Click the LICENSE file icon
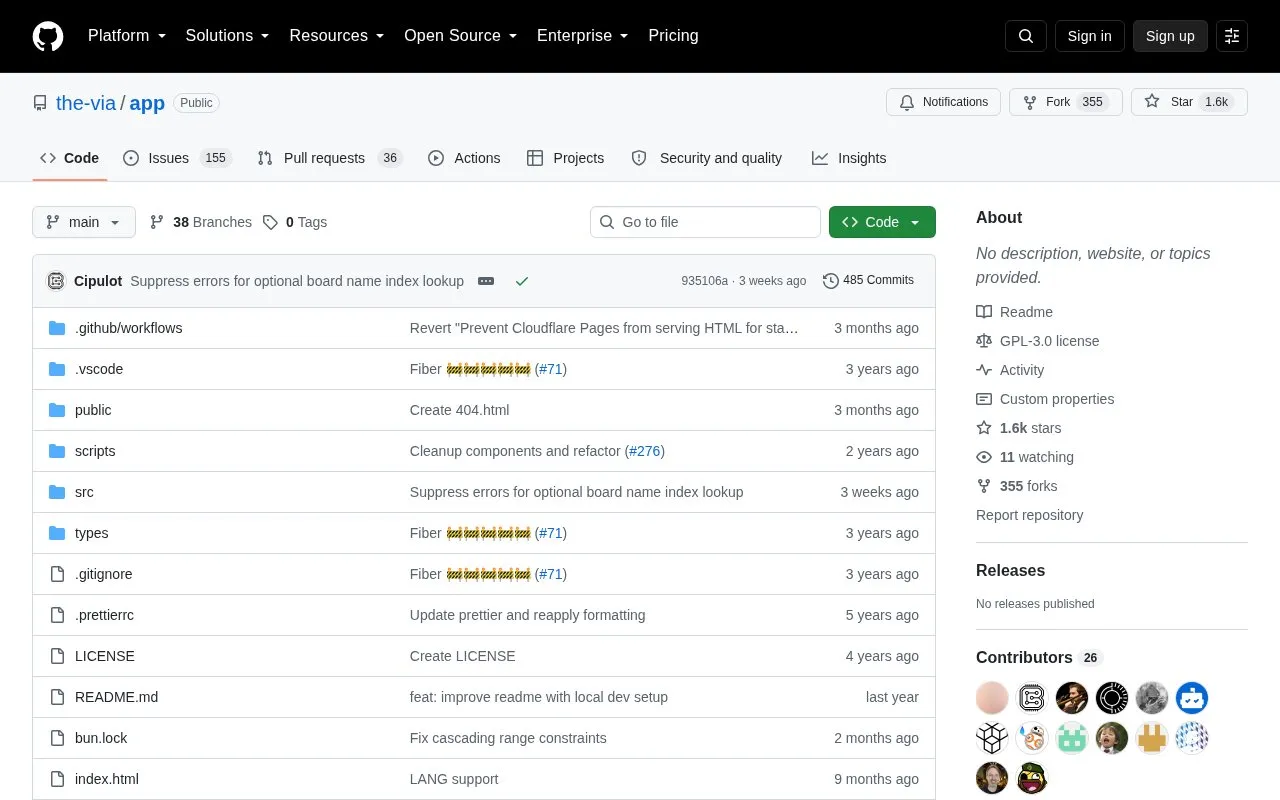The width and height of the screenshot is (1280, 800). coord(57,656)
